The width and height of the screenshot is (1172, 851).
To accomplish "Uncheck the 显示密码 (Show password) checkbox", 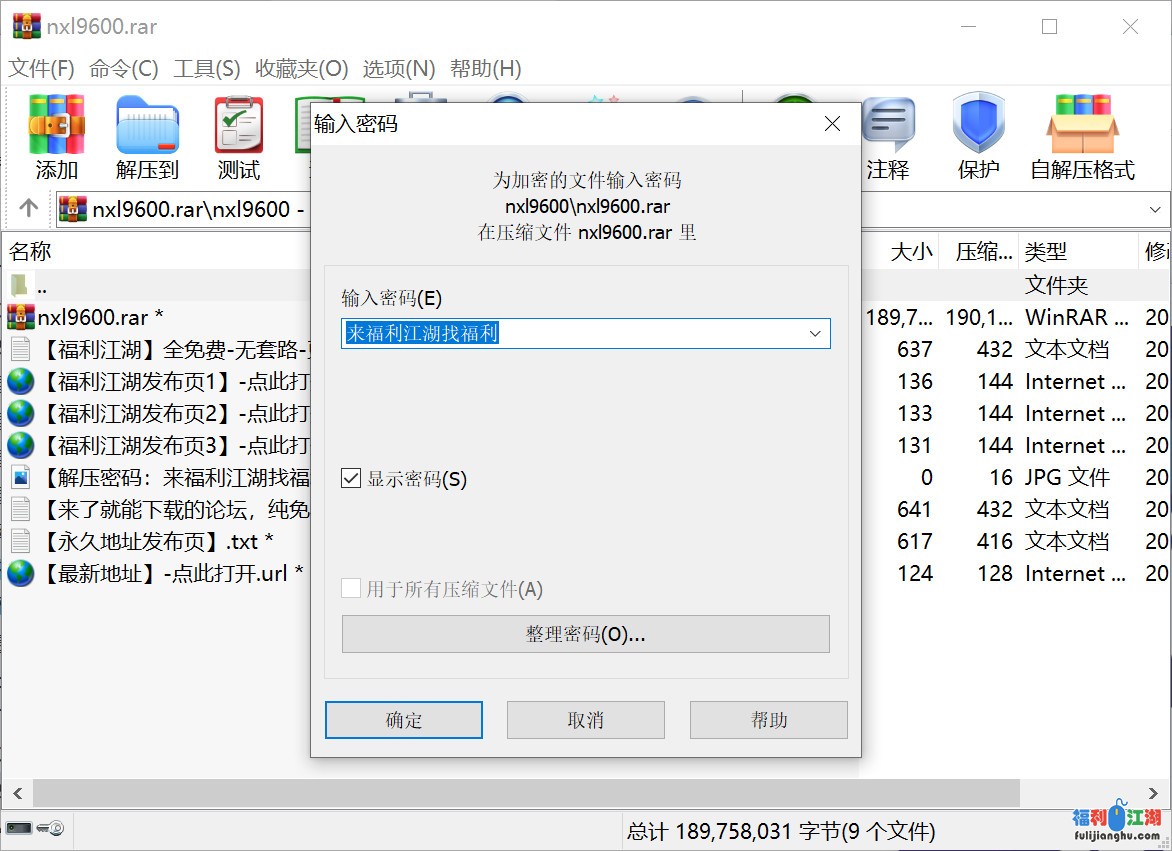I will (x=351, y=479).
